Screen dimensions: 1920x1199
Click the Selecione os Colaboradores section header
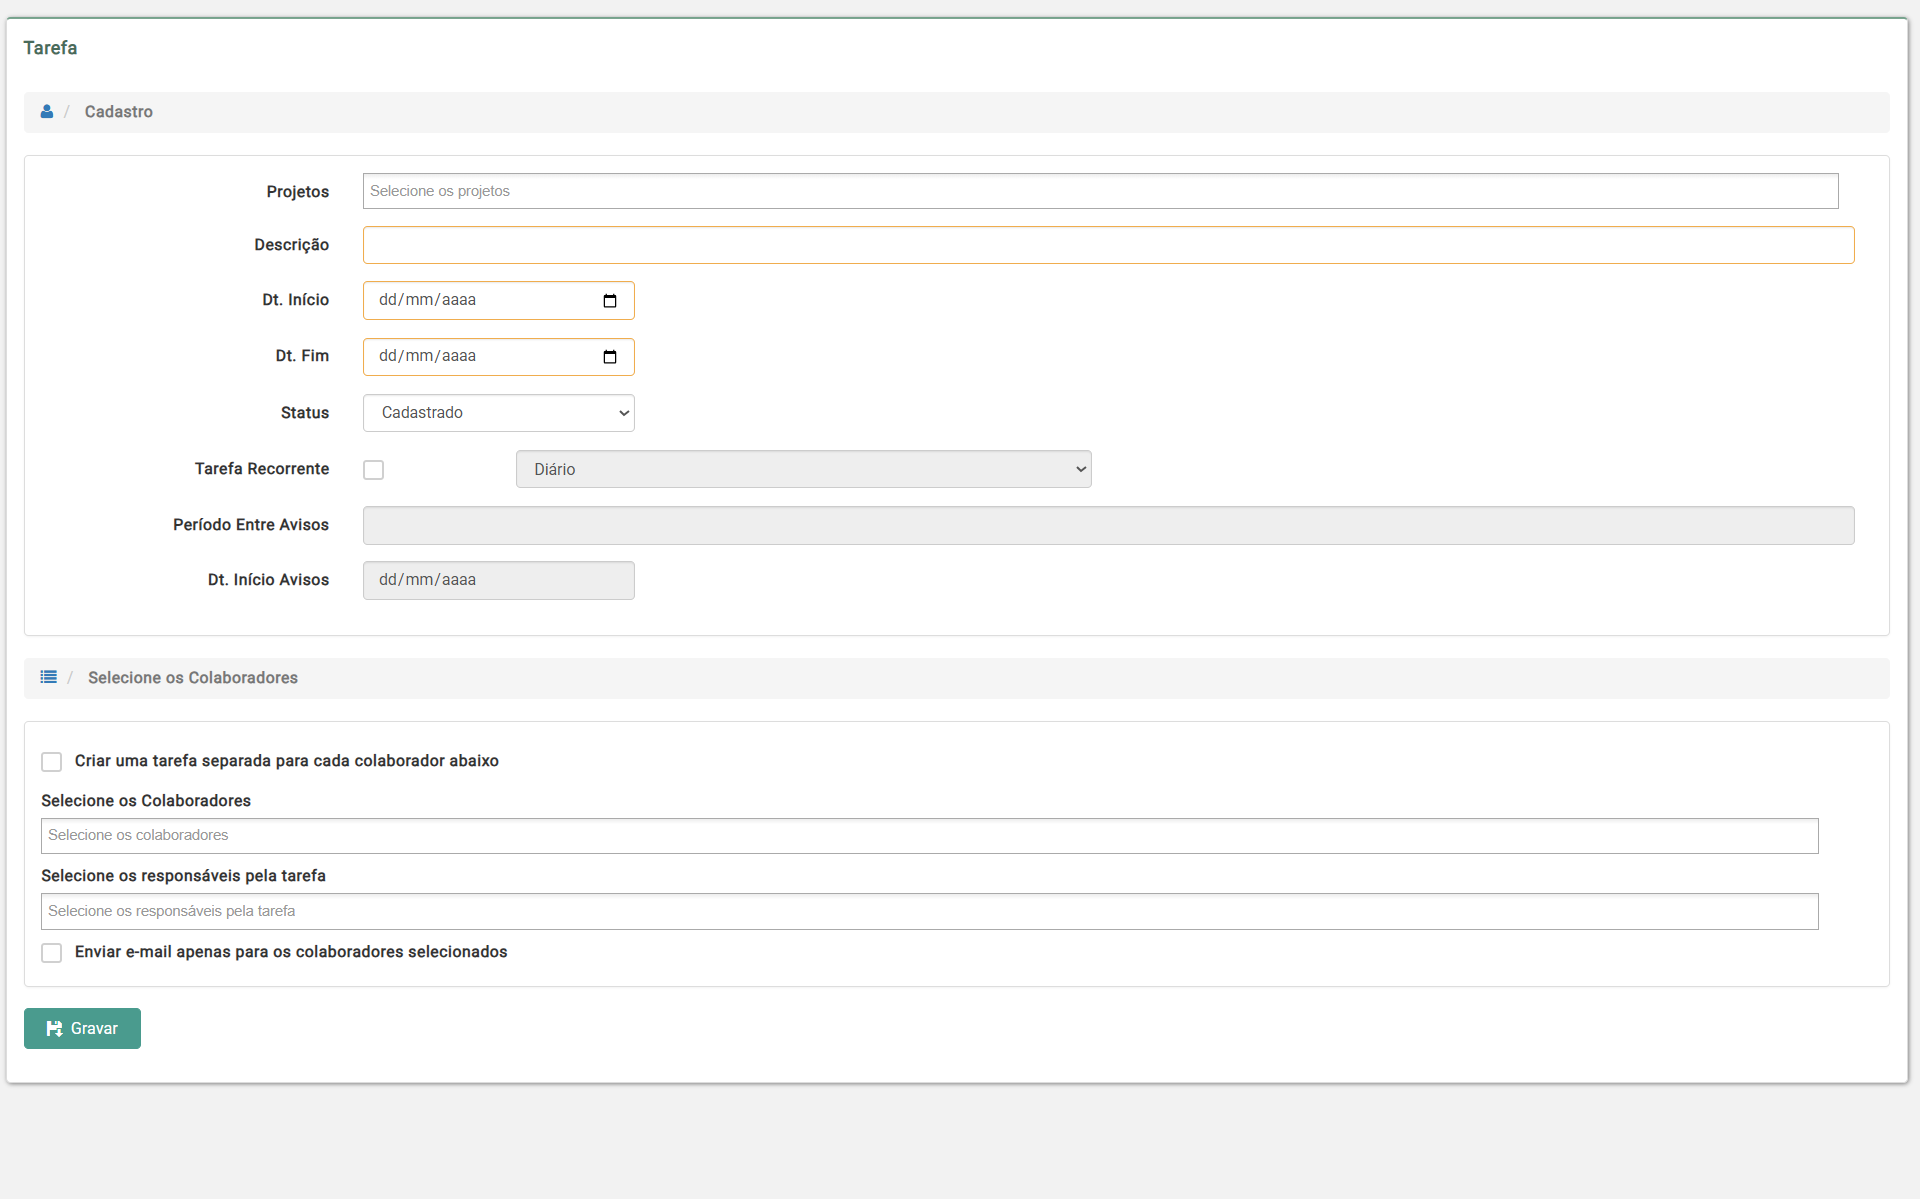[x=193, y=678]
